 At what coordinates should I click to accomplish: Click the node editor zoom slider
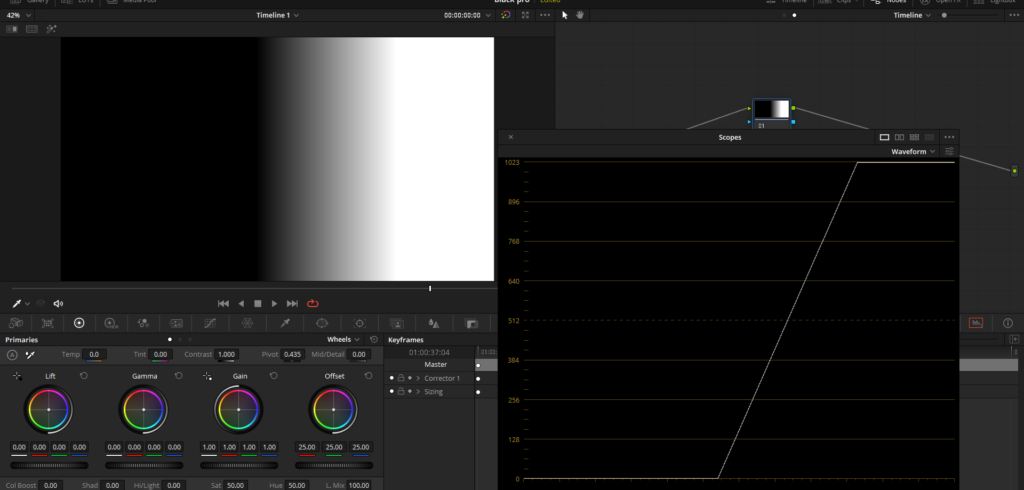coord(970,15)
